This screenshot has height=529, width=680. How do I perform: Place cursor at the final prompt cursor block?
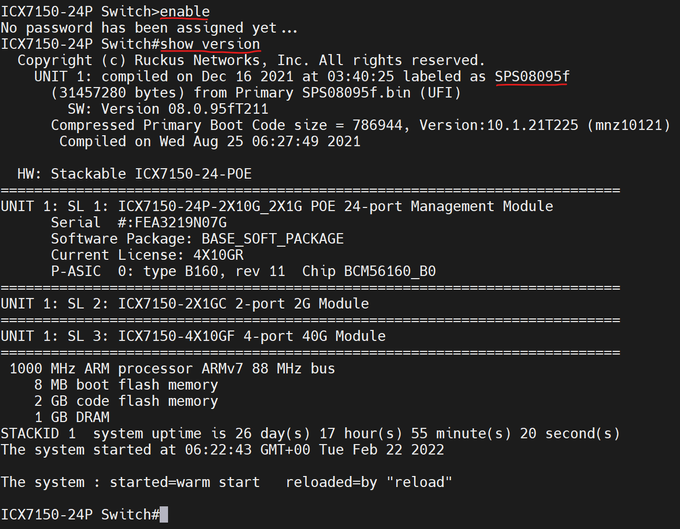(167, 514)
